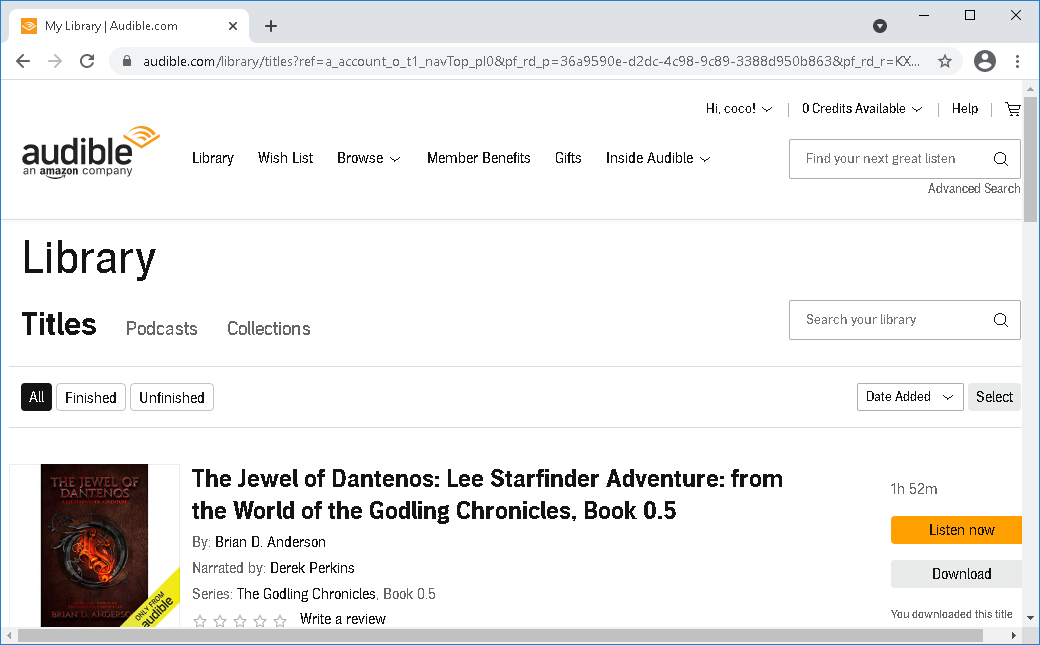
Task: Click the Select button
Action: pyautogui.click(x=994, y=397)
